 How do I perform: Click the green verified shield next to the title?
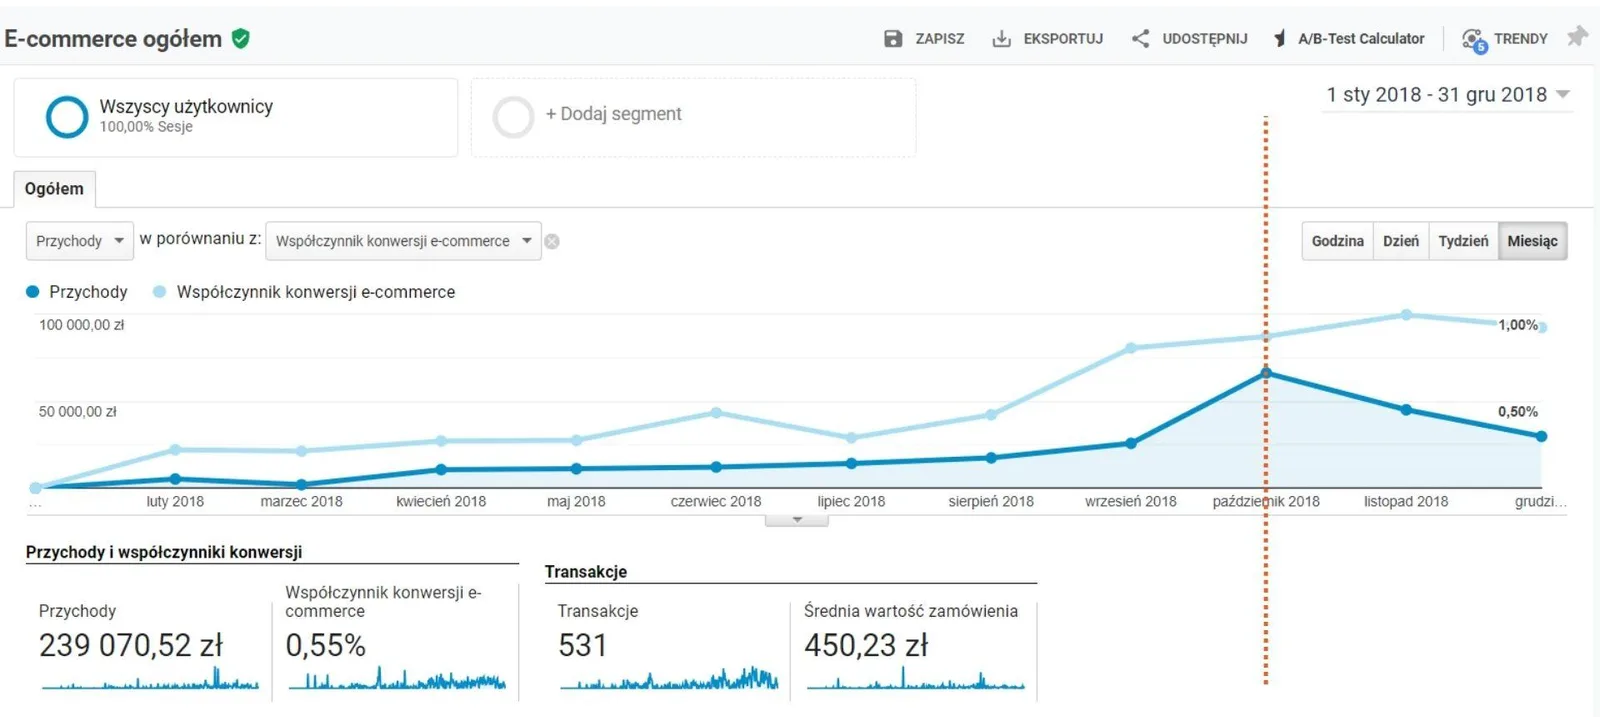coord(240,39)
